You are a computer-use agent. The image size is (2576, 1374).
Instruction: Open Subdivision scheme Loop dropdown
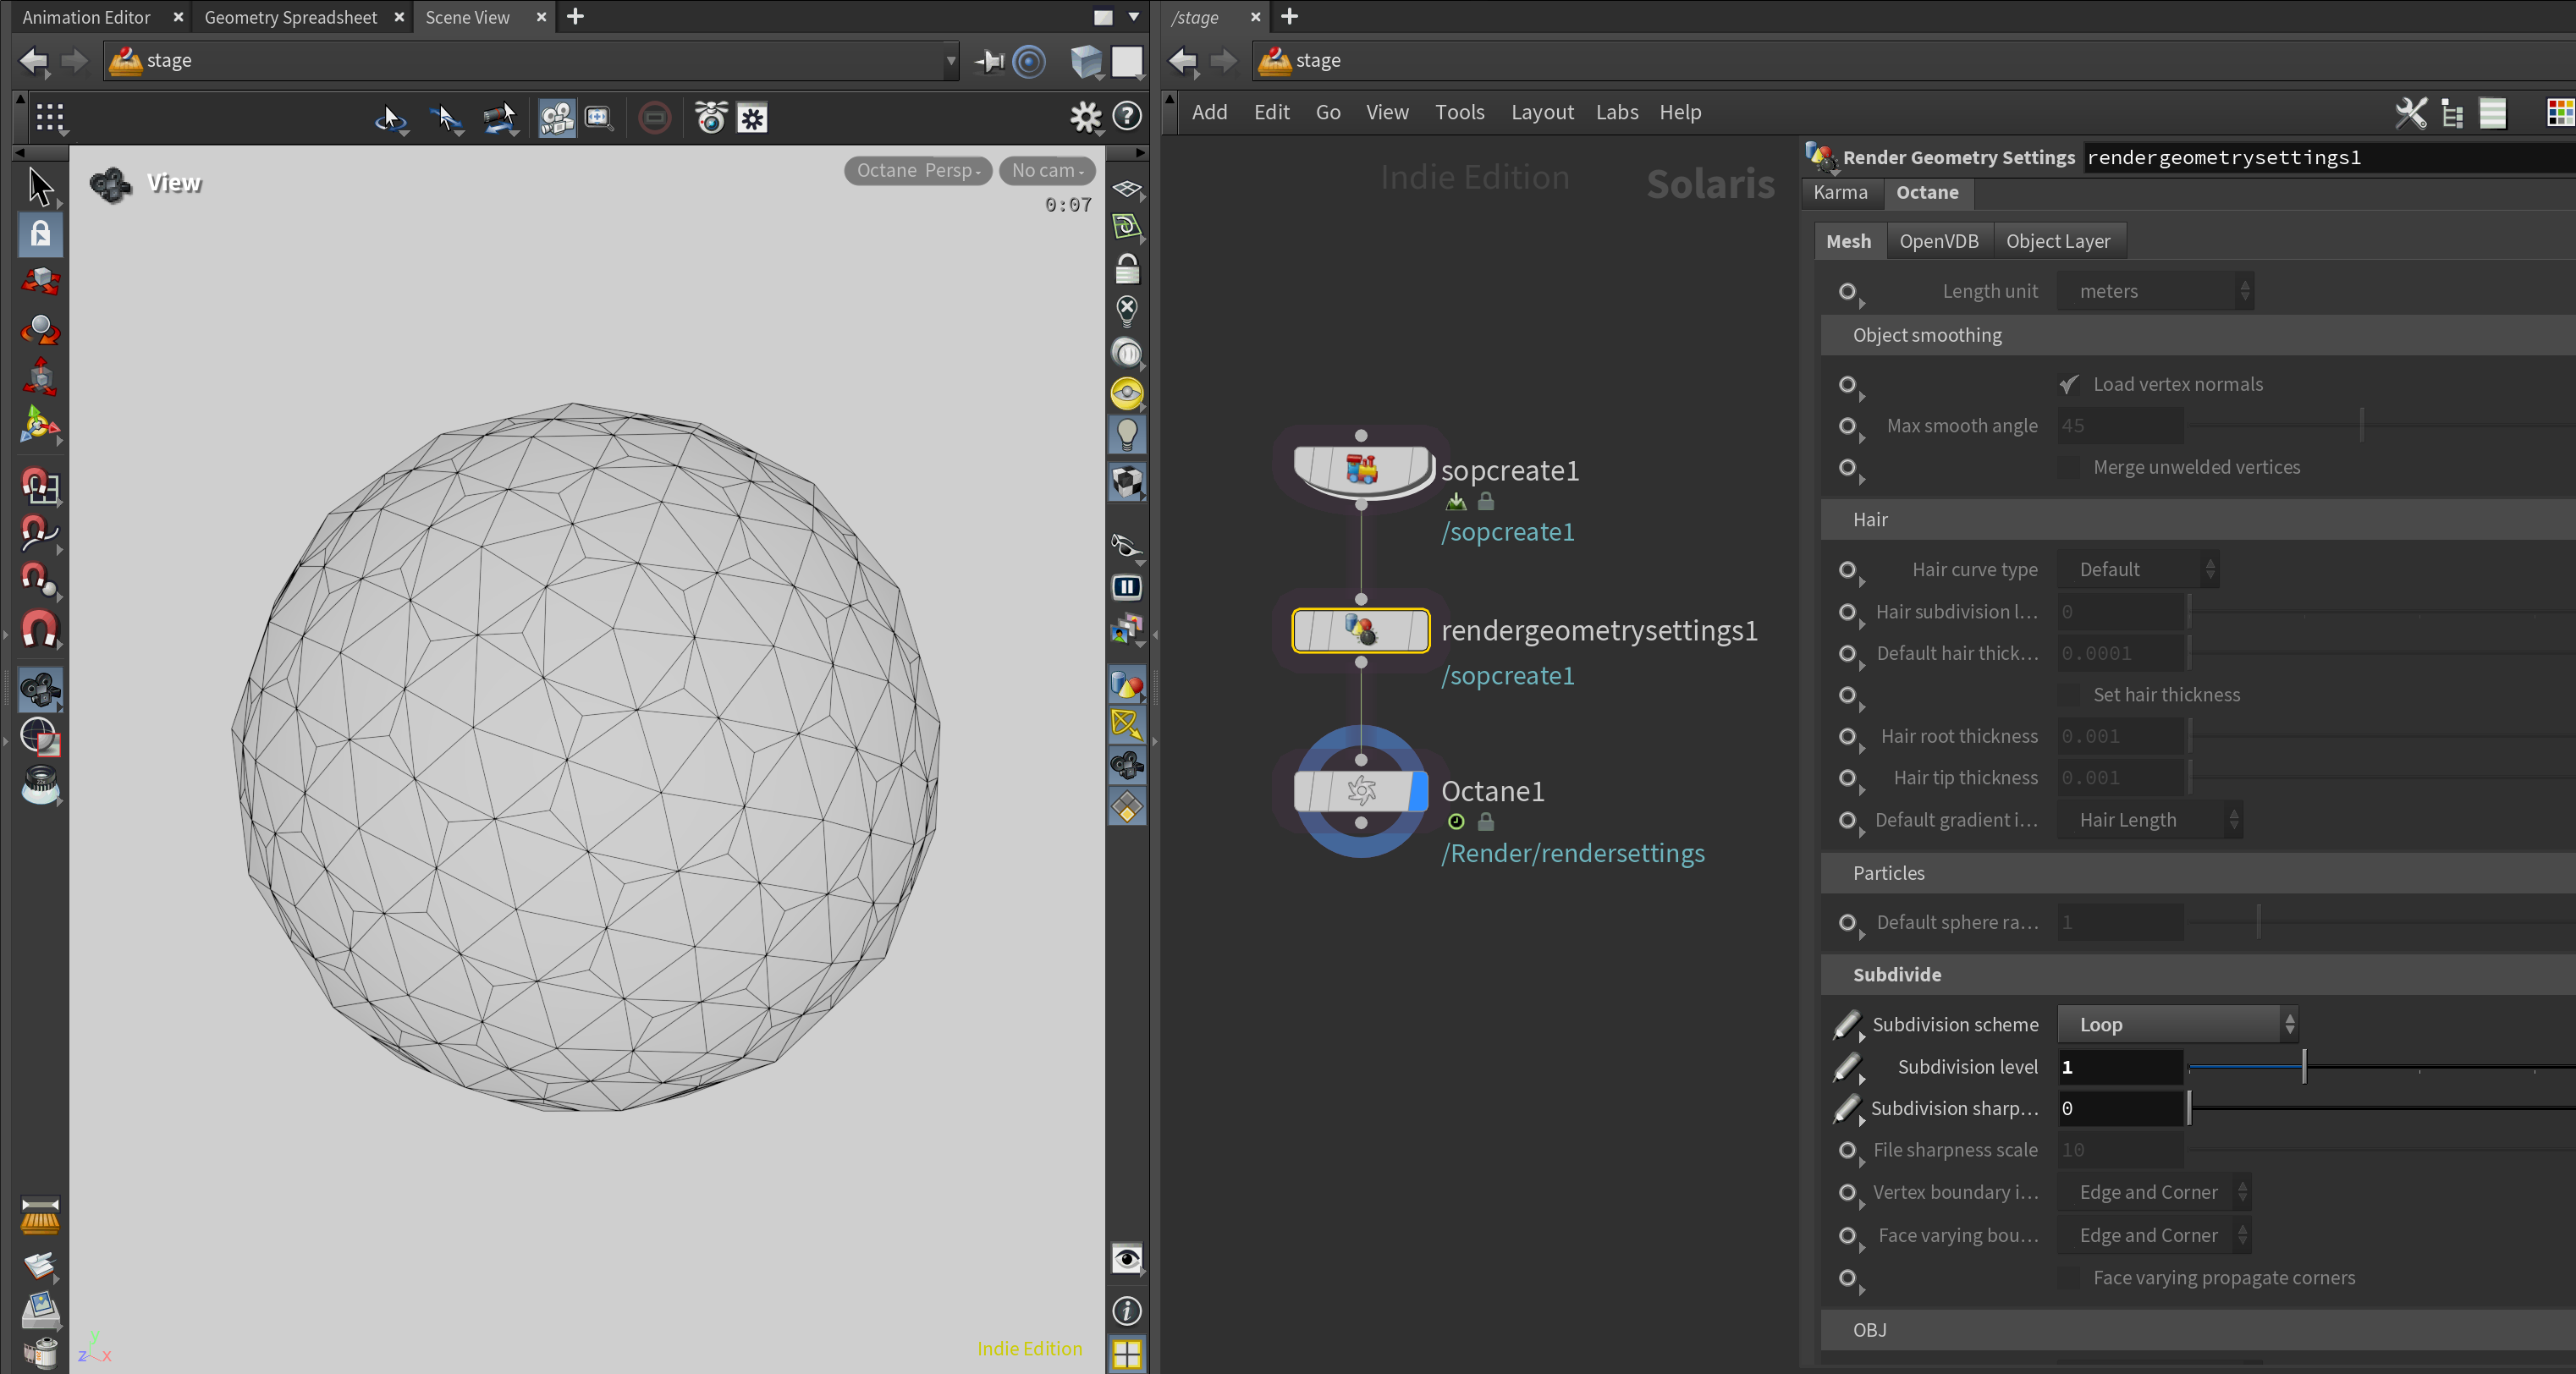click(x=2177, y=1024)
